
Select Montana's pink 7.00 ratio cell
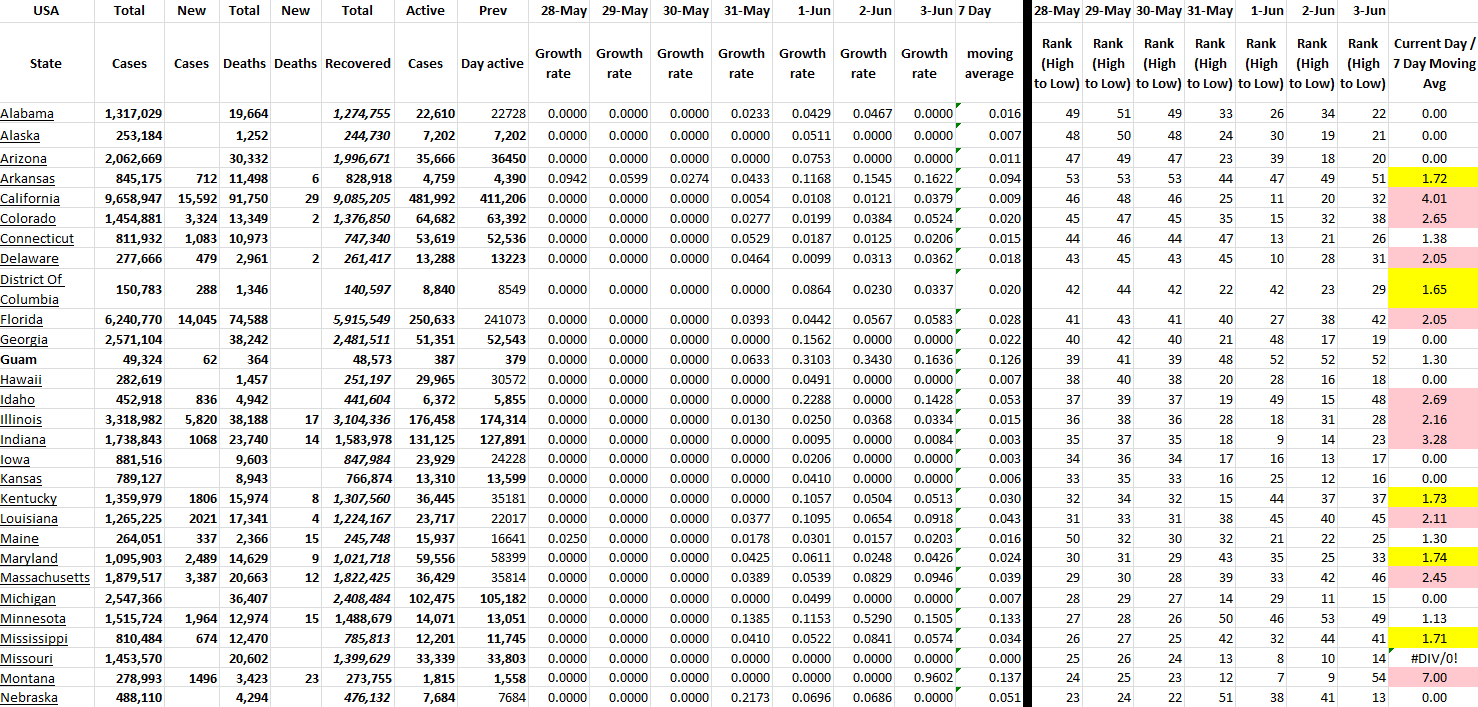(1433, 678)
